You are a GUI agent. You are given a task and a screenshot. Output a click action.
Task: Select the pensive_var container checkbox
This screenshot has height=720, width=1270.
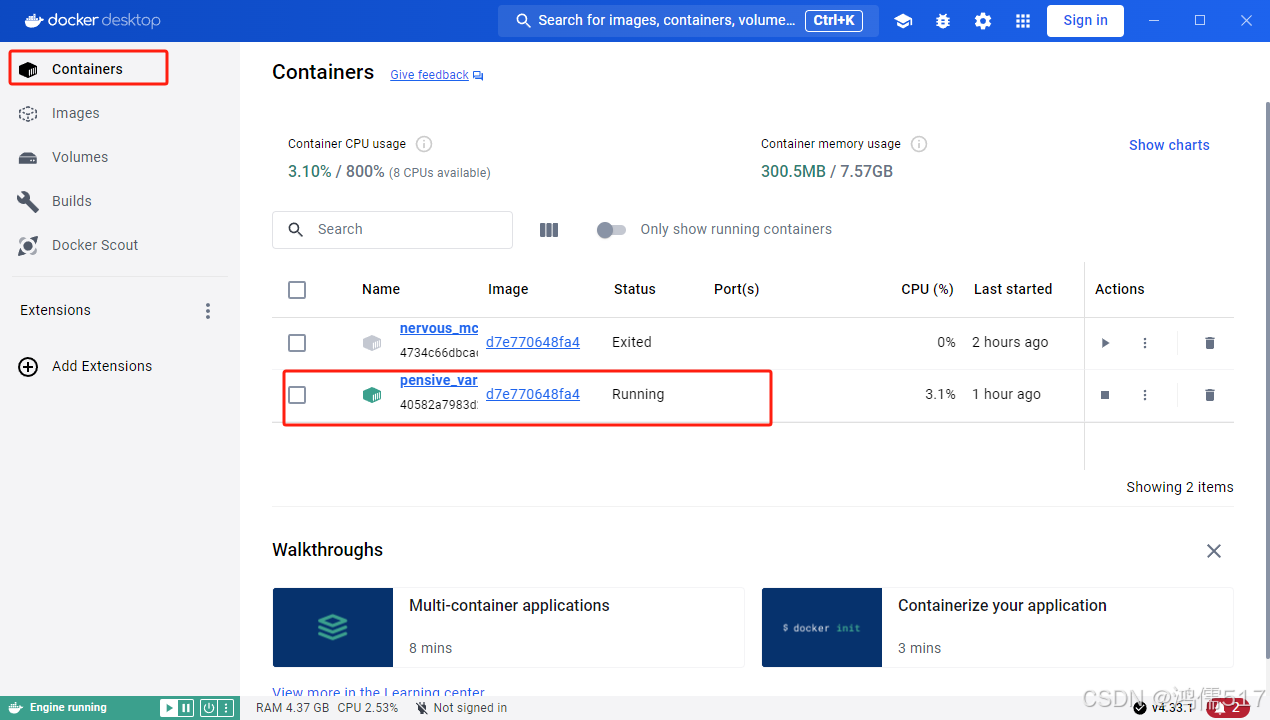point(297,395)
